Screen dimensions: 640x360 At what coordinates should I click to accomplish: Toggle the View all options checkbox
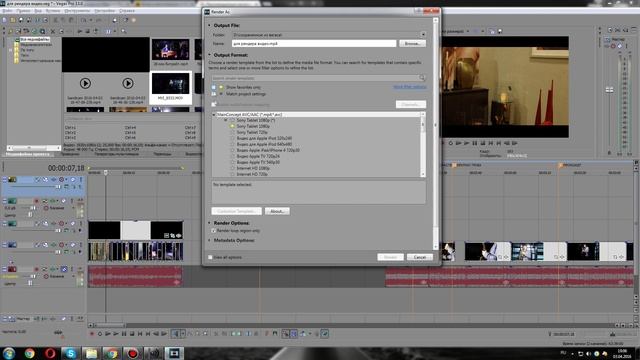(x=210, y=257)
